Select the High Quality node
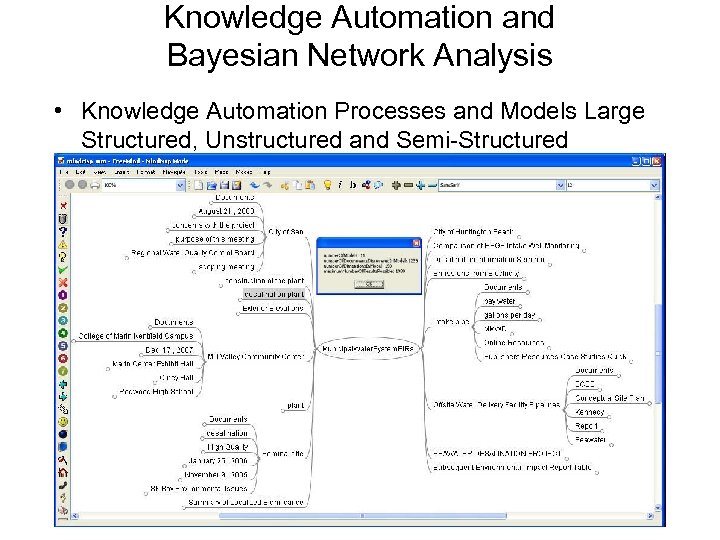The image size is (720, 540). pos(227,447)
